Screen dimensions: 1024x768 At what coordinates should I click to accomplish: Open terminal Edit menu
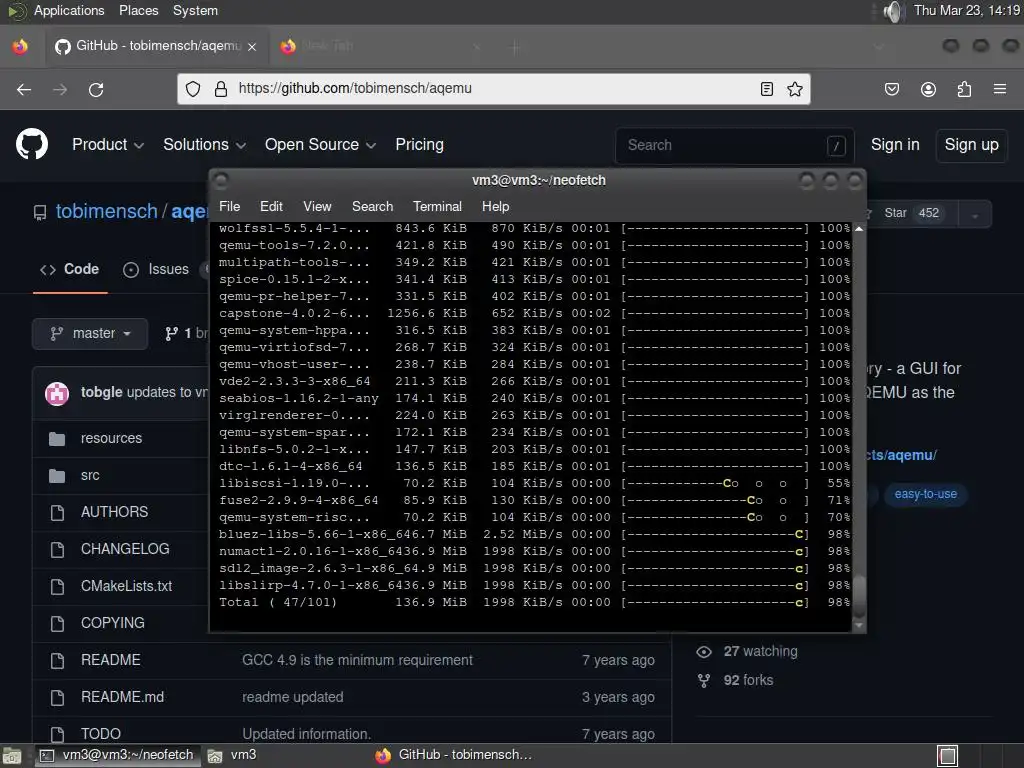(271, 206)
